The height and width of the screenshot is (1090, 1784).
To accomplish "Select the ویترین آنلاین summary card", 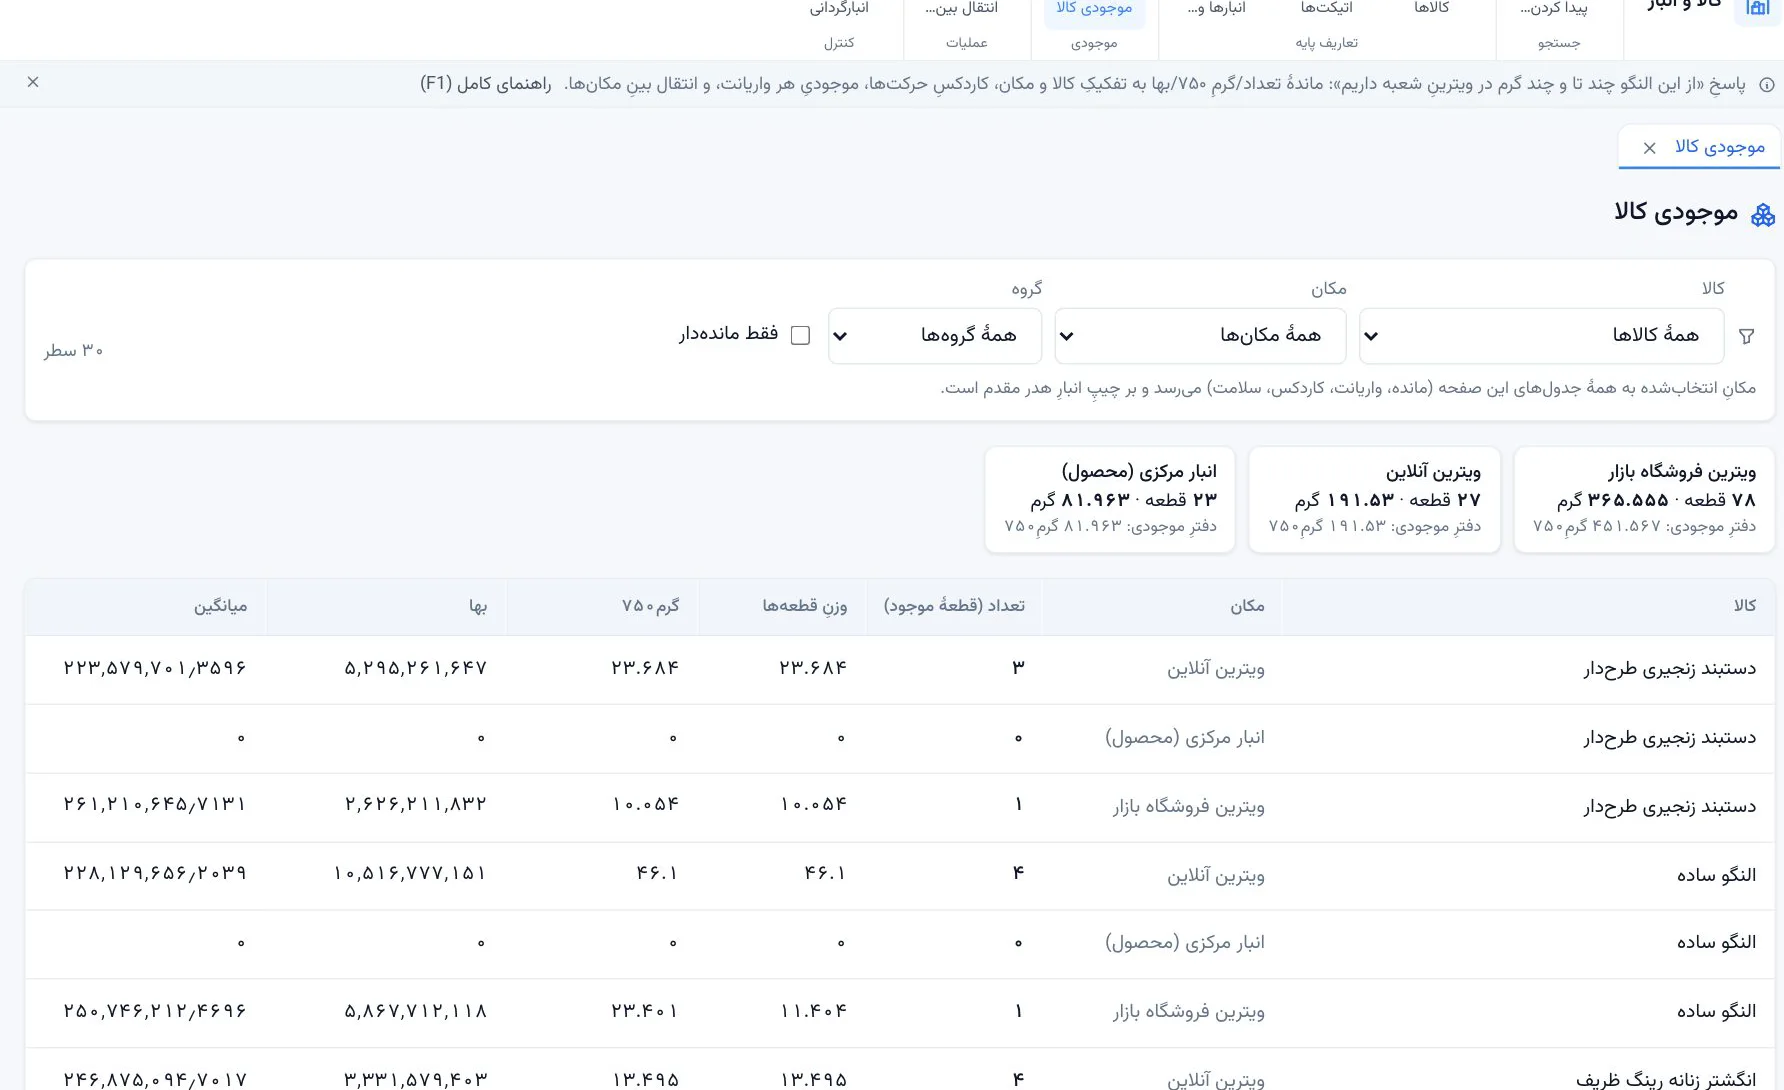I will click(x=1374, y=499).
